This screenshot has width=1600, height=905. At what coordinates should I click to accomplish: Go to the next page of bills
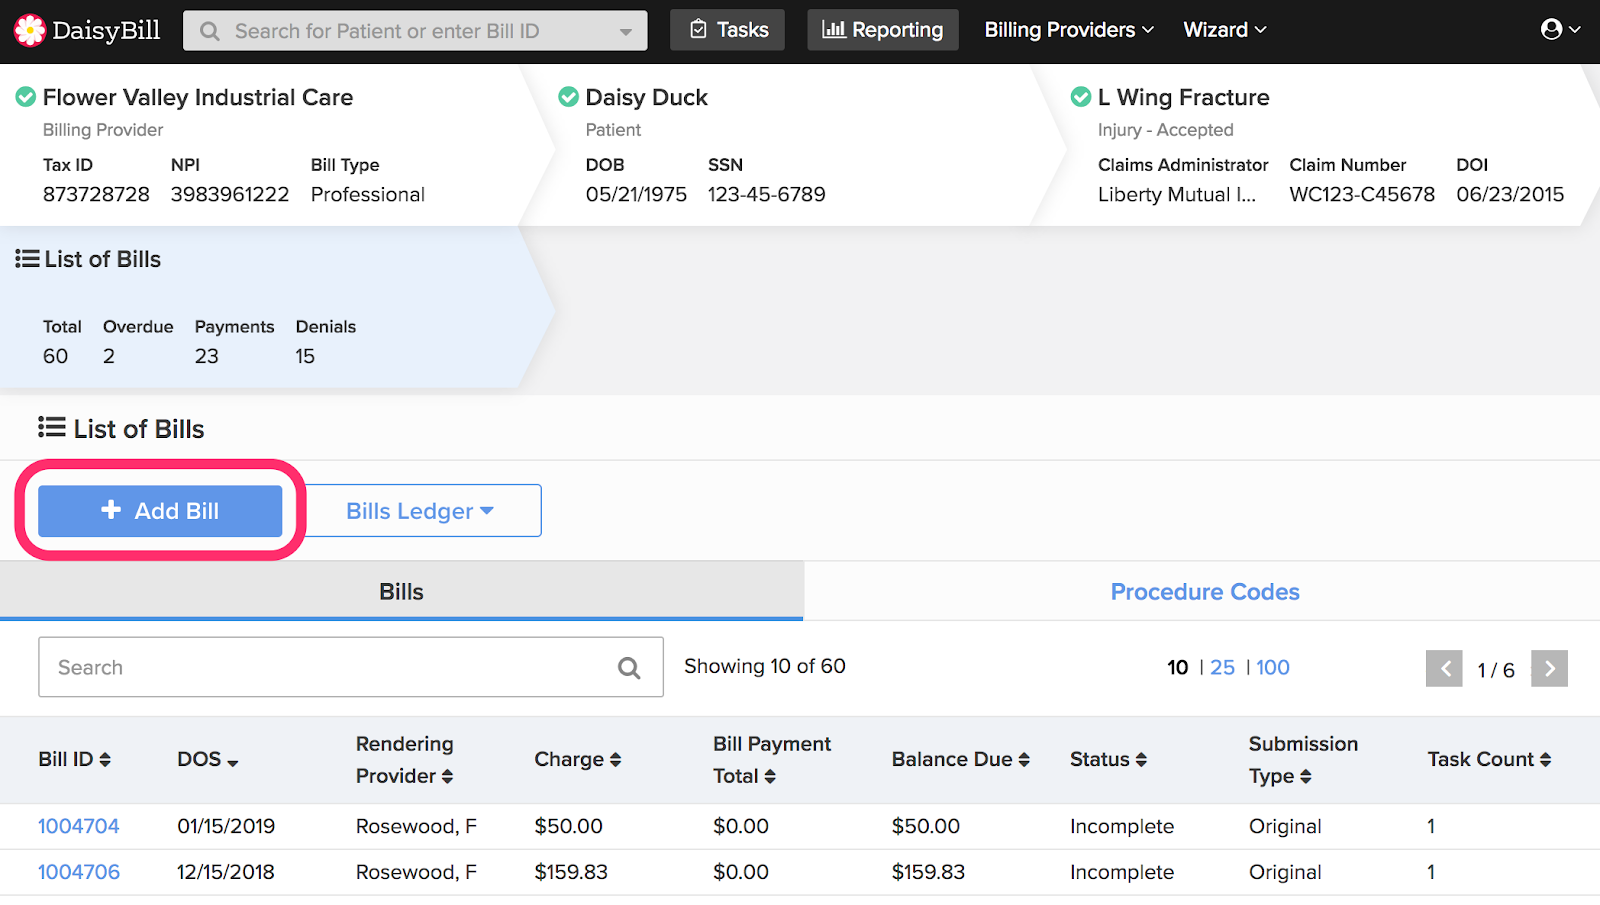1549,669
